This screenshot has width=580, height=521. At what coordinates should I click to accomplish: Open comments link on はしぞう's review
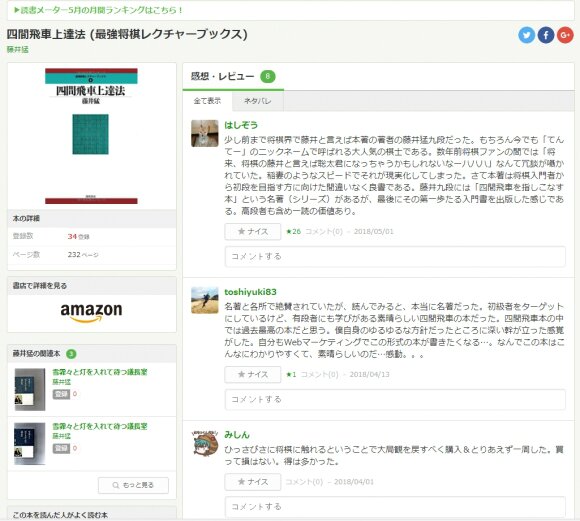324,232
